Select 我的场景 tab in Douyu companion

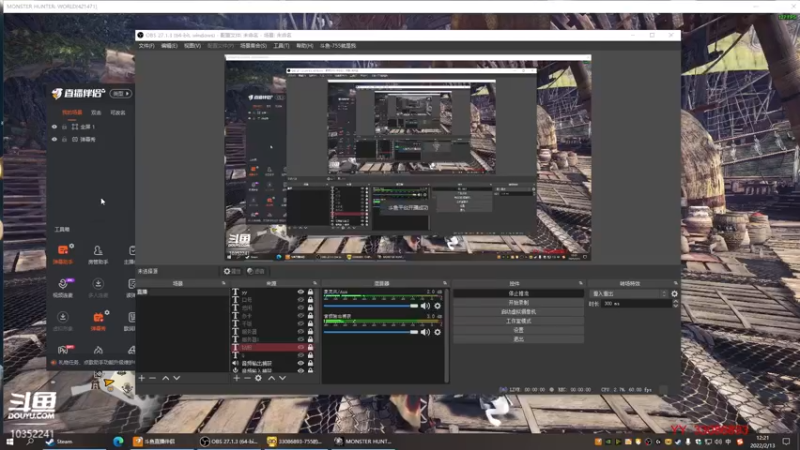(72, 112)
